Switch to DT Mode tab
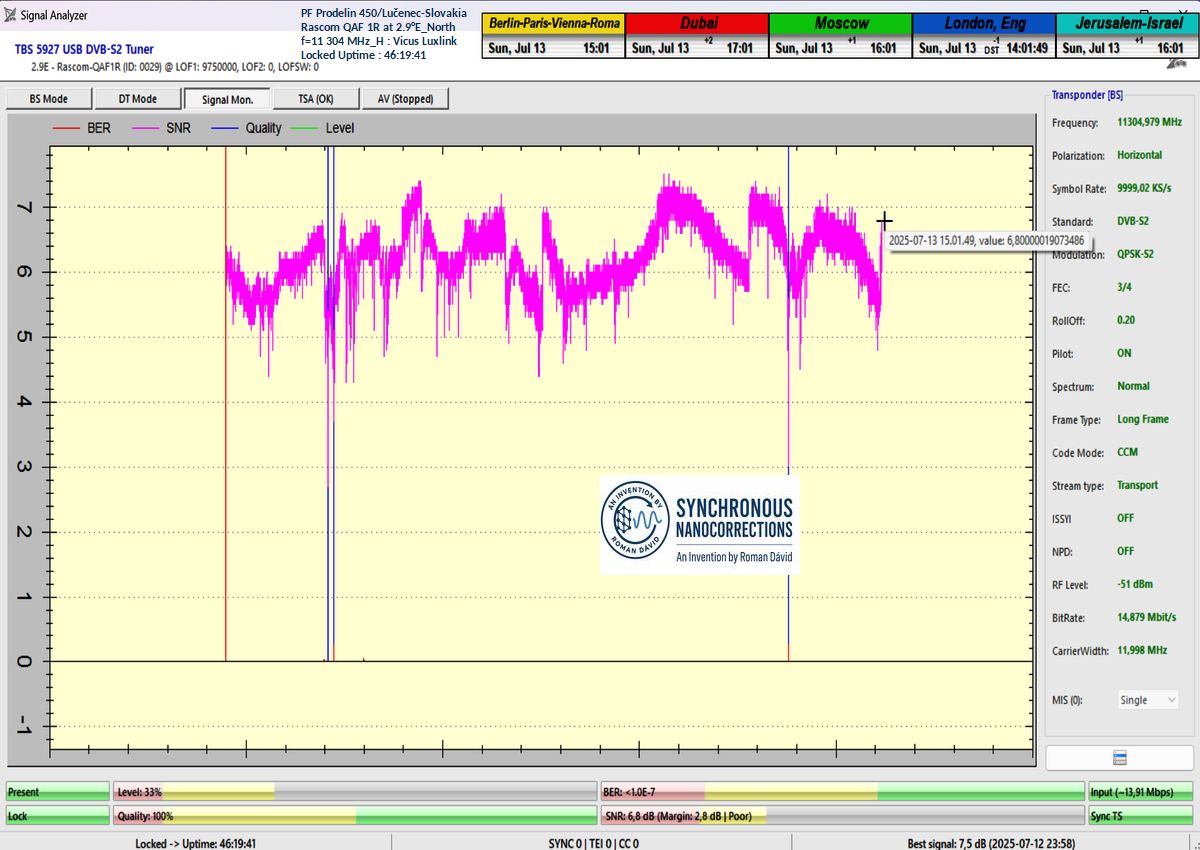1200x850 pixels. coord(137,98)
